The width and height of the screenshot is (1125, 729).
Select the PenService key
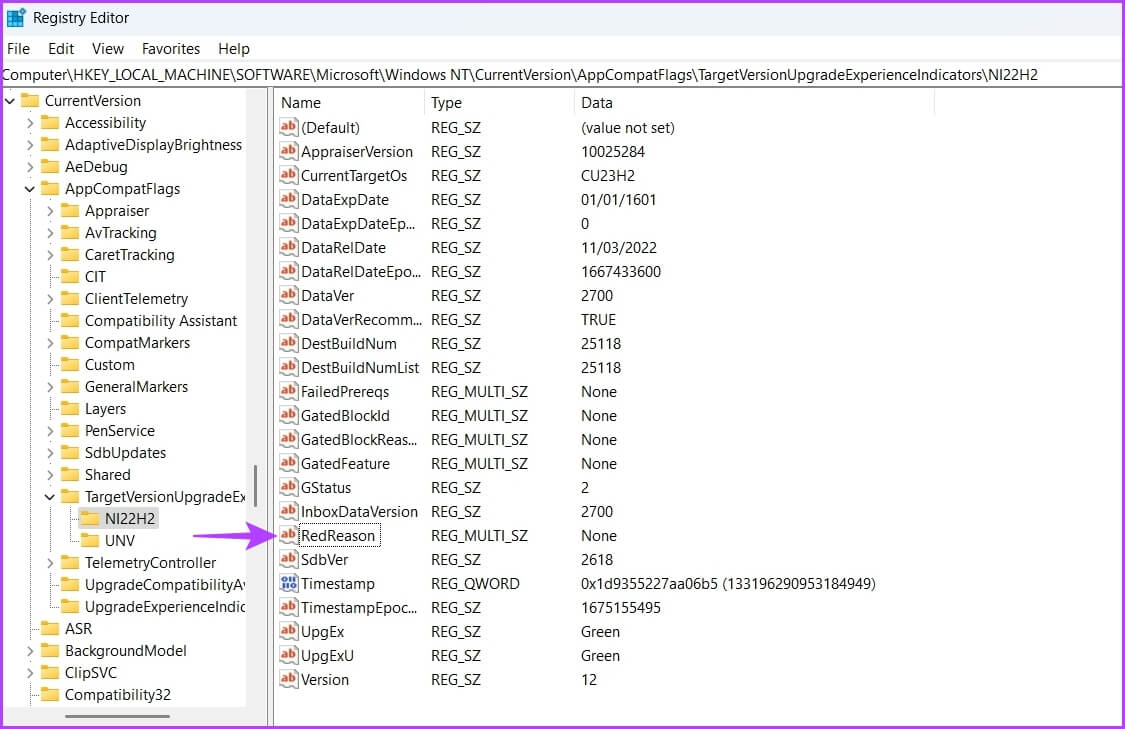tap(120, 431)
